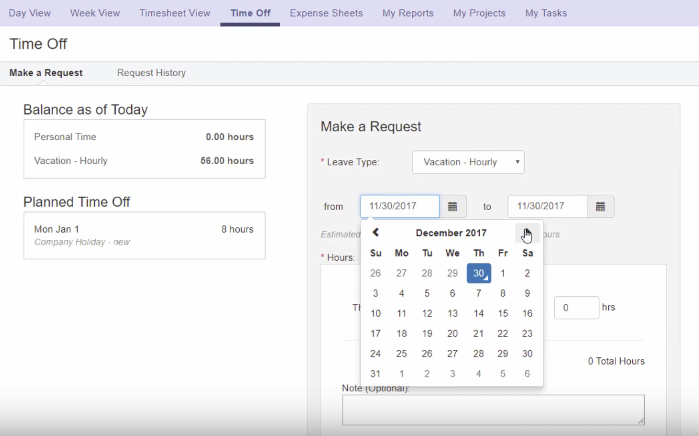Click the hours input box
699x436 pixels.
point(576,308)
